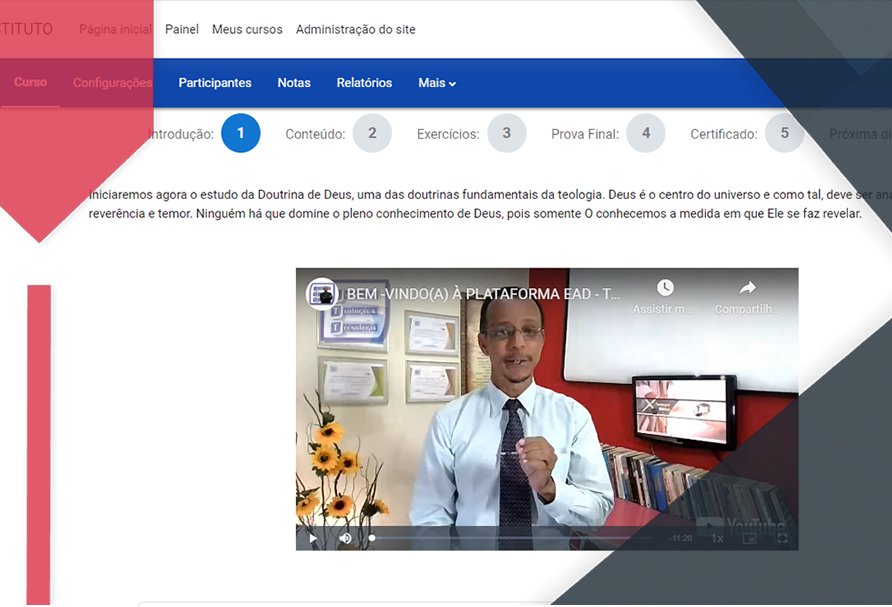Open the channel avatar on video
892x607 pixels.
click(322, 294)
